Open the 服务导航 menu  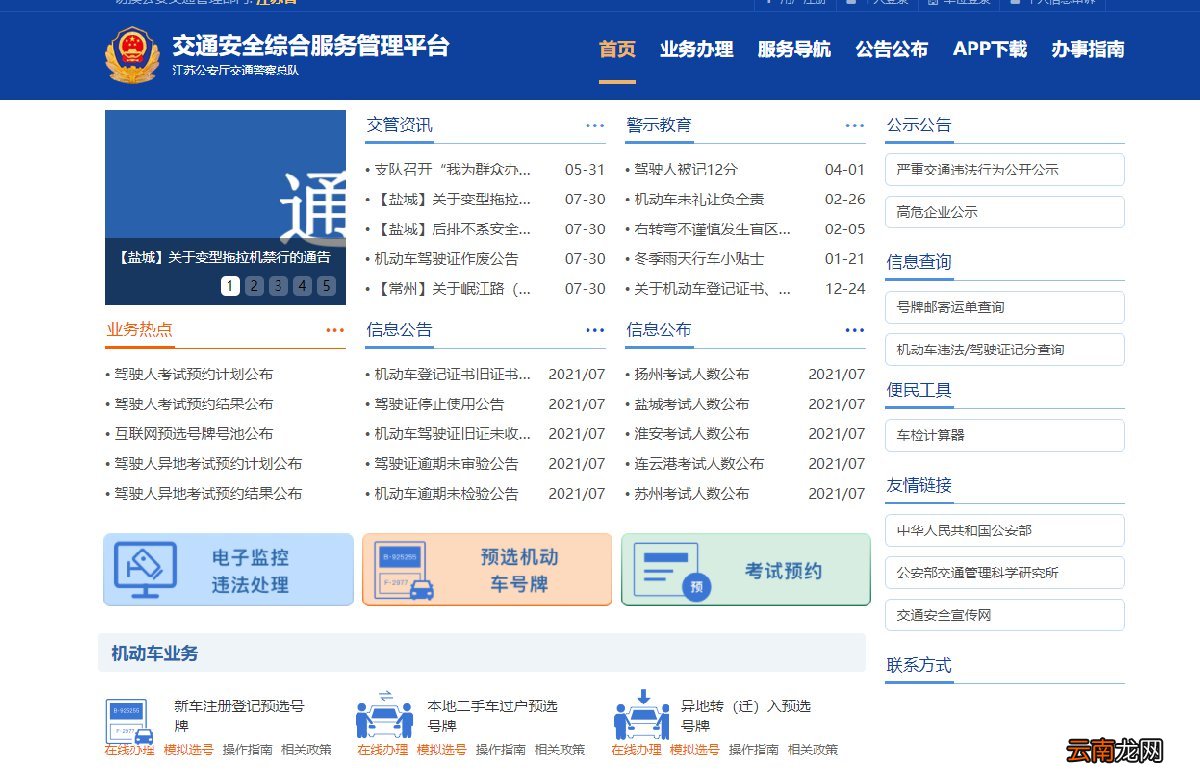[x=794, y=49]
